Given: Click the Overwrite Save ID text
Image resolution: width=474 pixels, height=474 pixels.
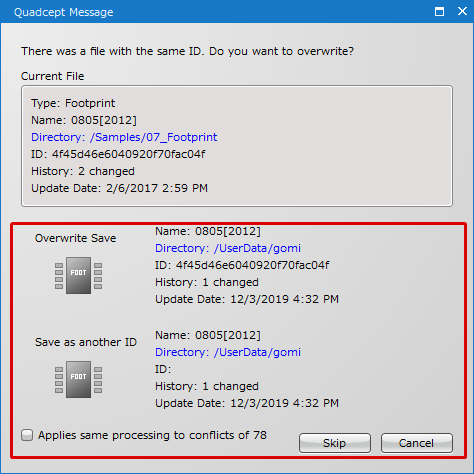Looking at the screenshot, I should tap(242, 265).
